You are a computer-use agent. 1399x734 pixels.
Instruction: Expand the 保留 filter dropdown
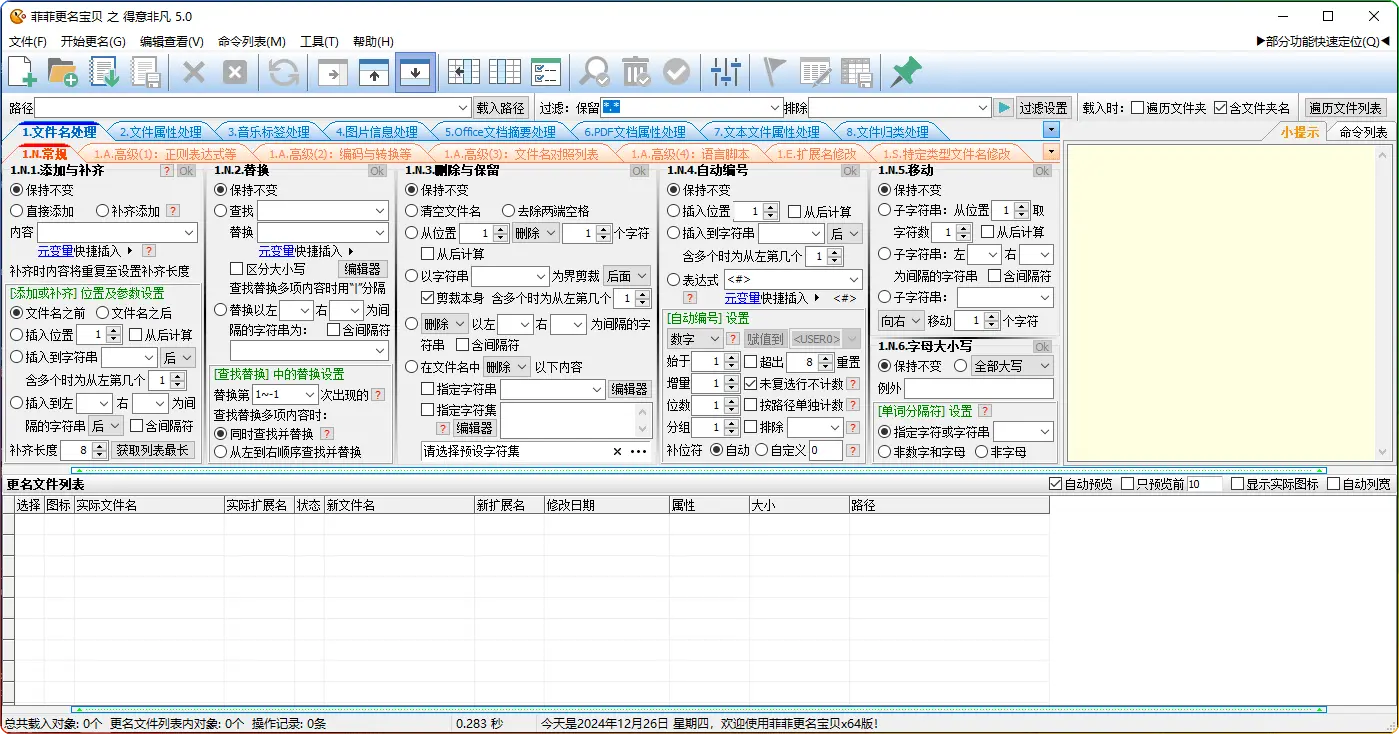[775, 108]
